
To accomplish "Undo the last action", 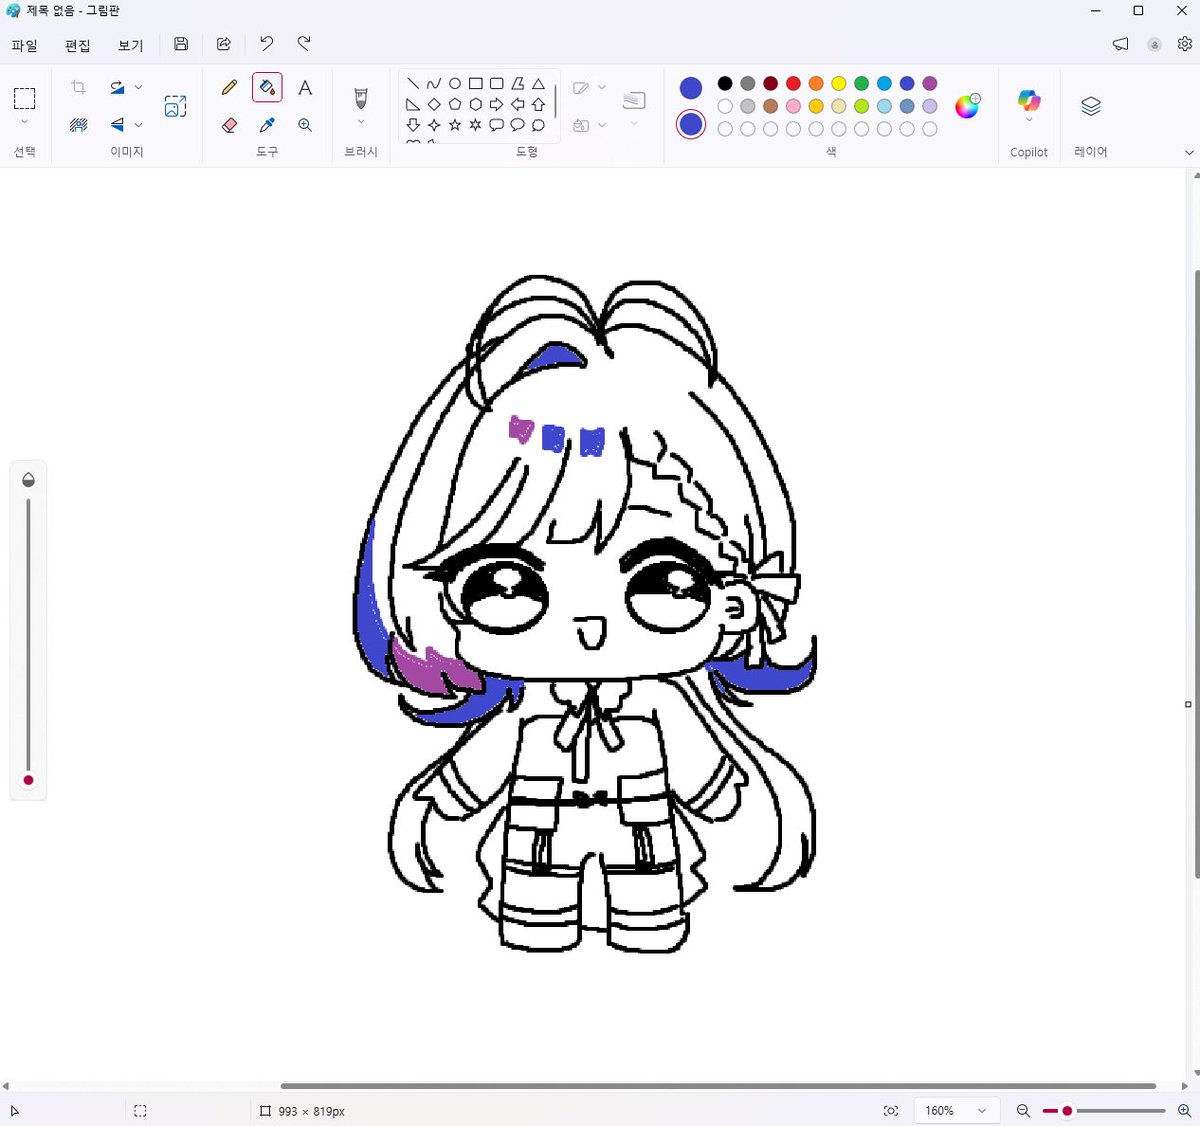I will 266,43.
